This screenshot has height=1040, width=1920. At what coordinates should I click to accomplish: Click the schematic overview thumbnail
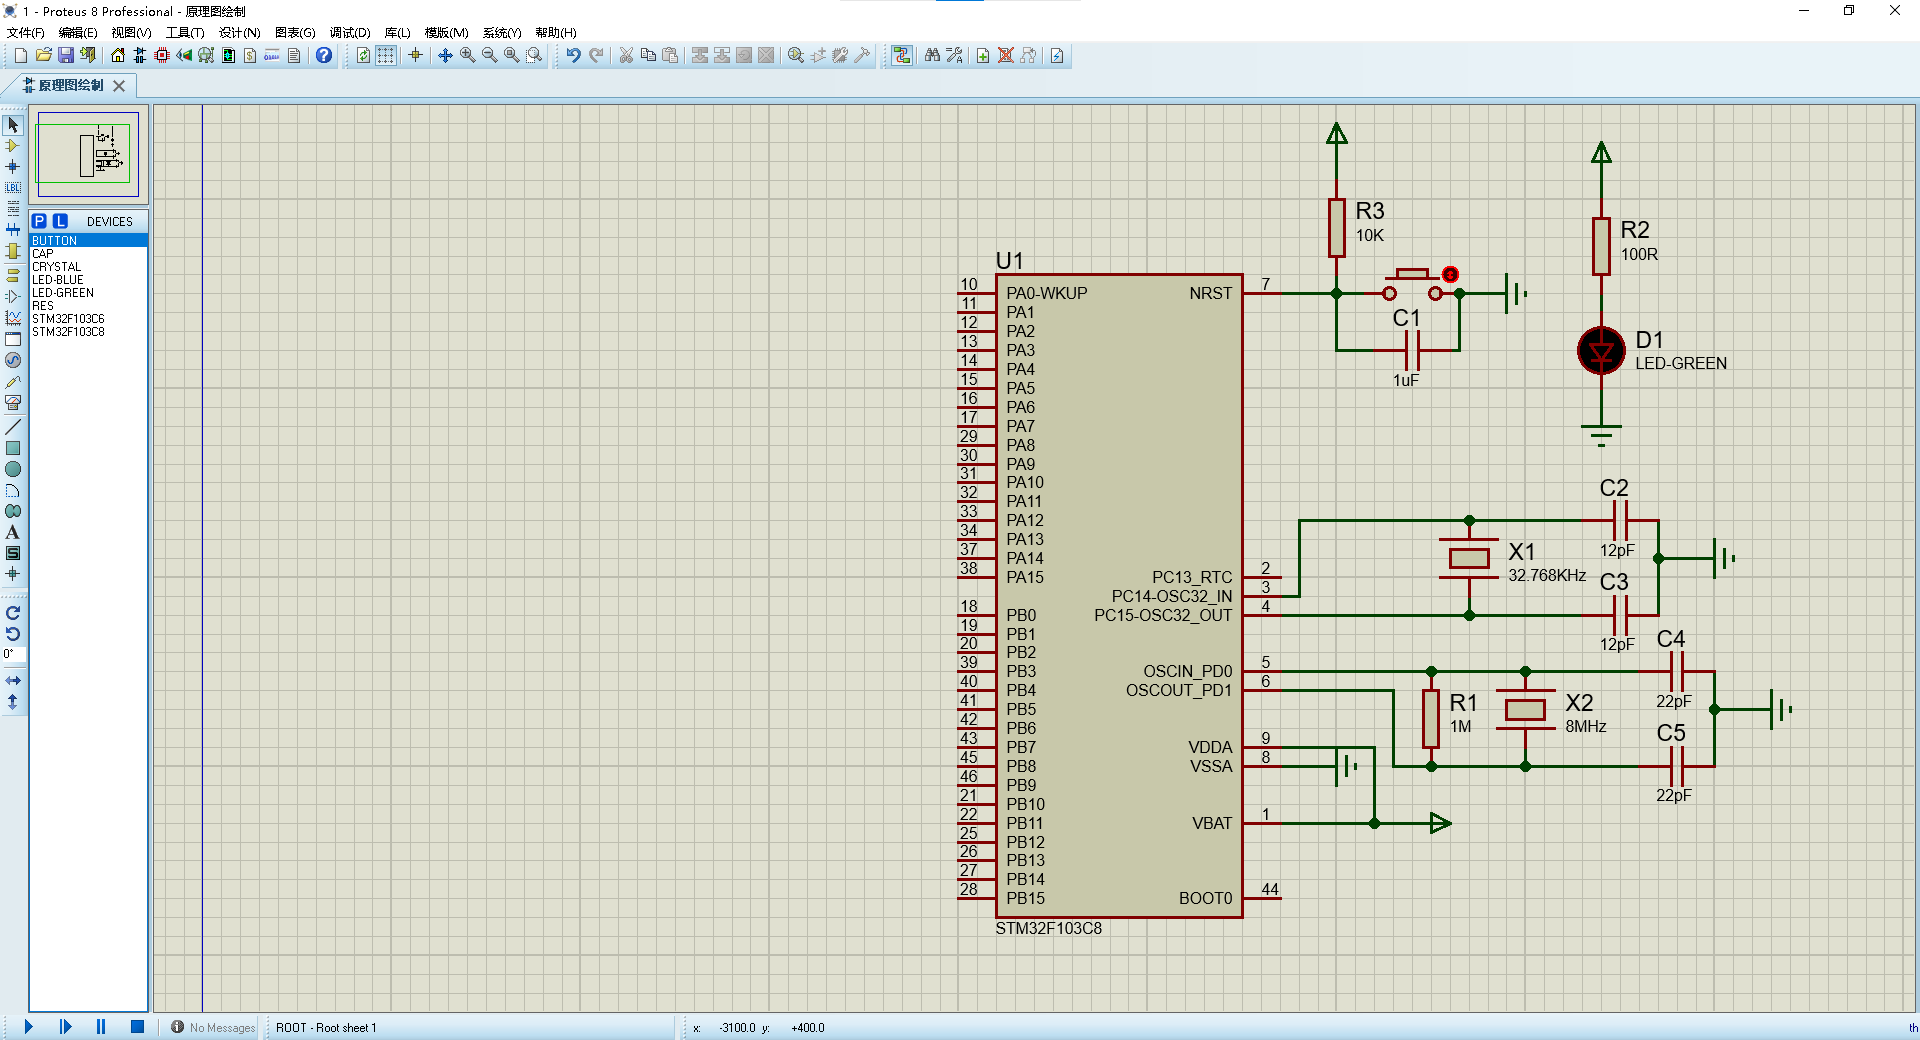(x=88, y=154)
